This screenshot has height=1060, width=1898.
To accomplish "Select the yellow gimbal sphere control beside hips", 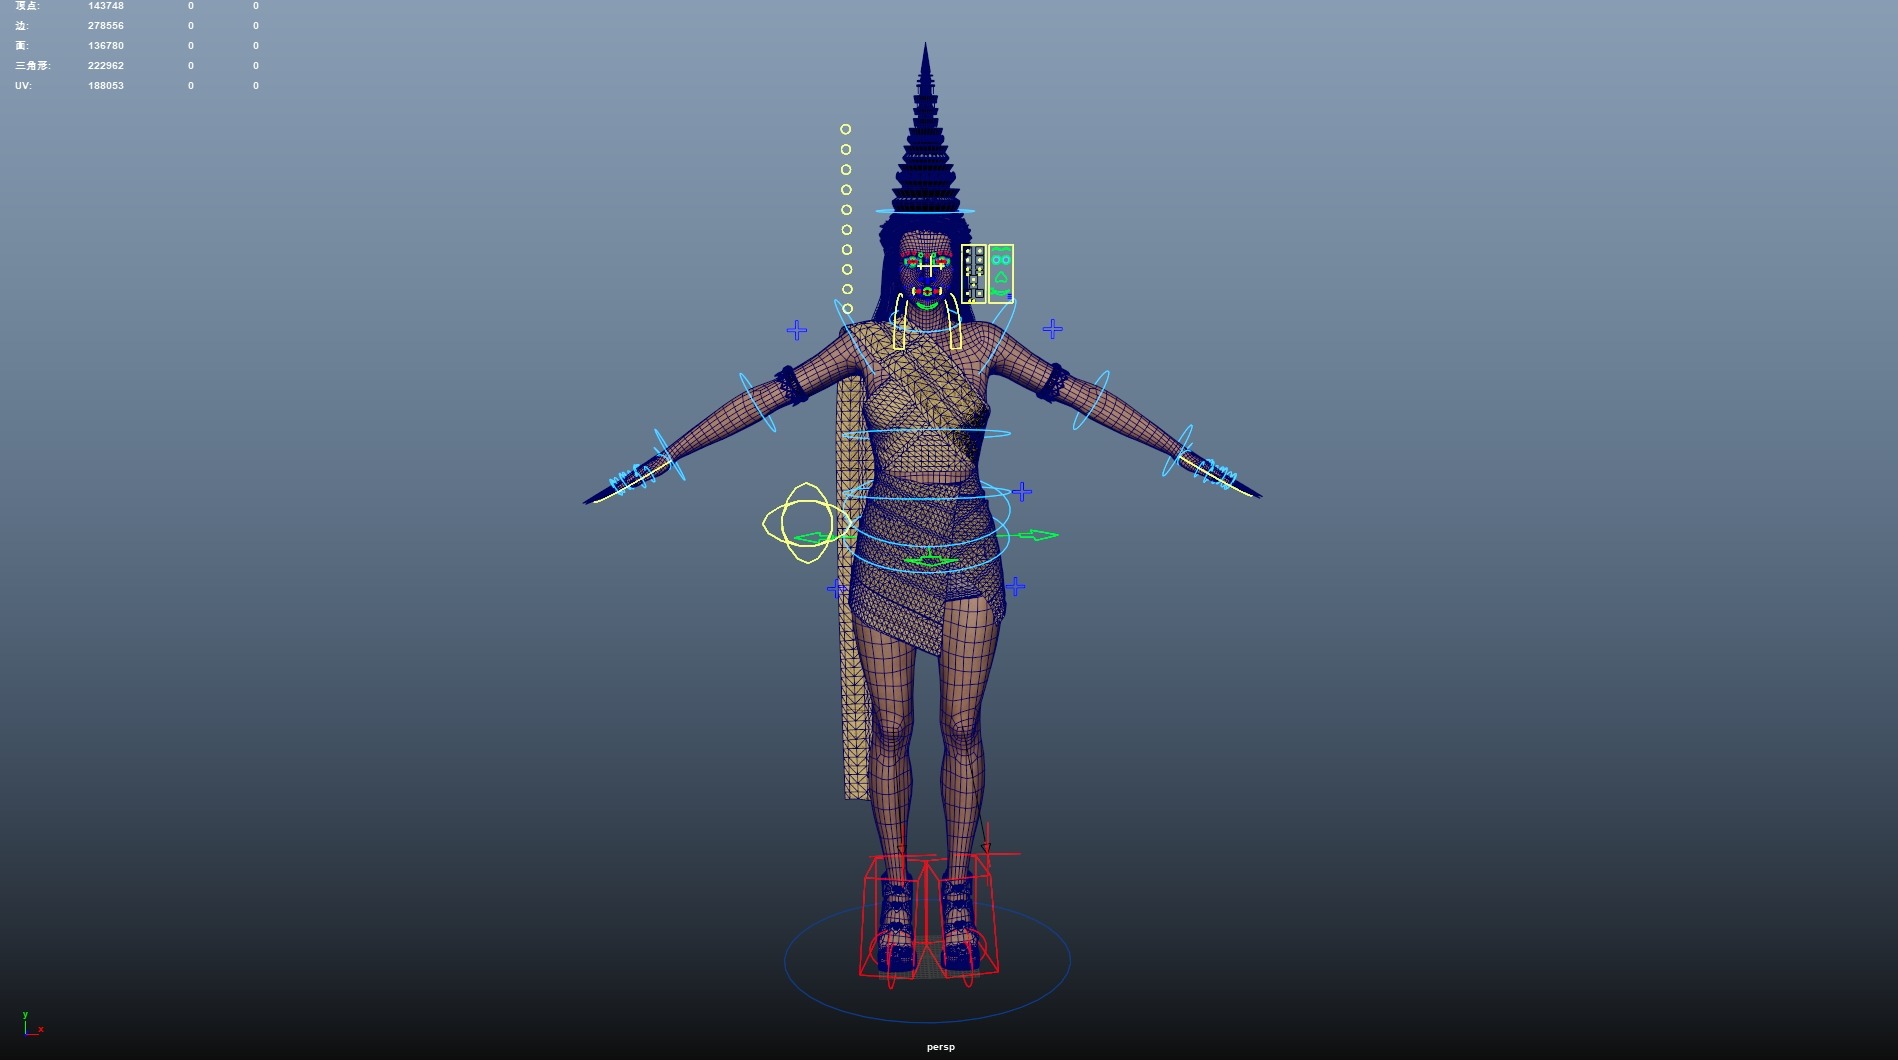I will [806, 522].
